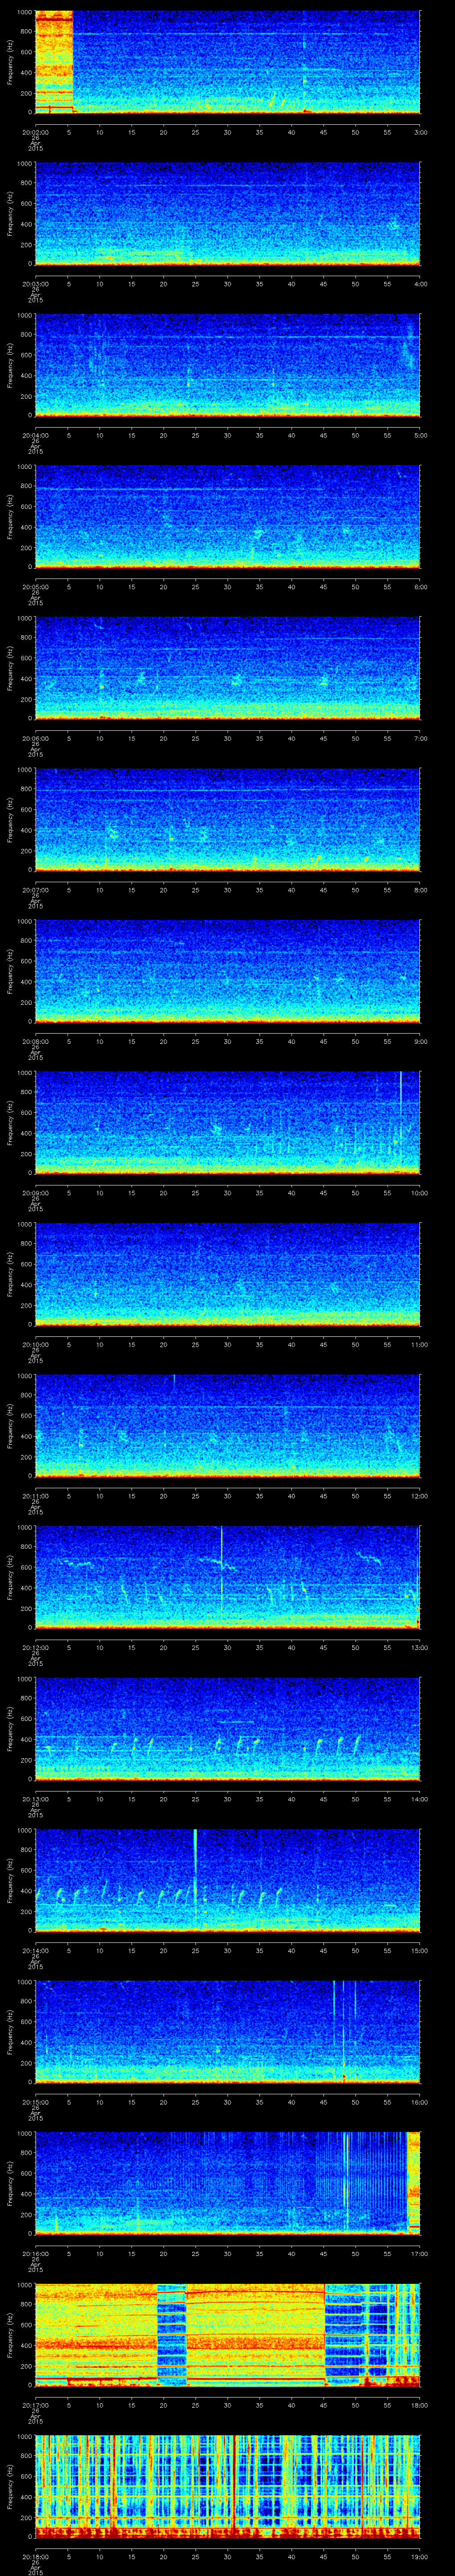Select the '19:00' end time label
Viewport: 455px width, 2576px height.
click(x=419, y=2556)
